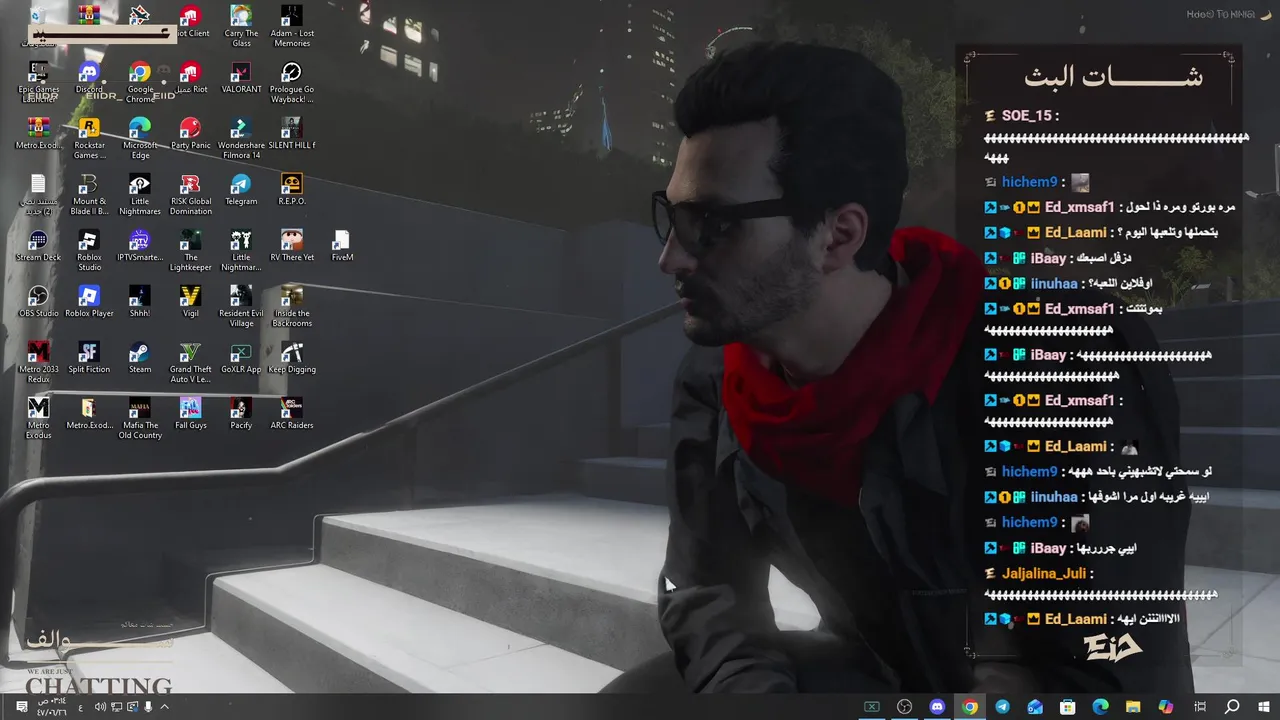Select the Telegram desktop shortcut
Screen dimensions: 1280x720
[241, 190]
